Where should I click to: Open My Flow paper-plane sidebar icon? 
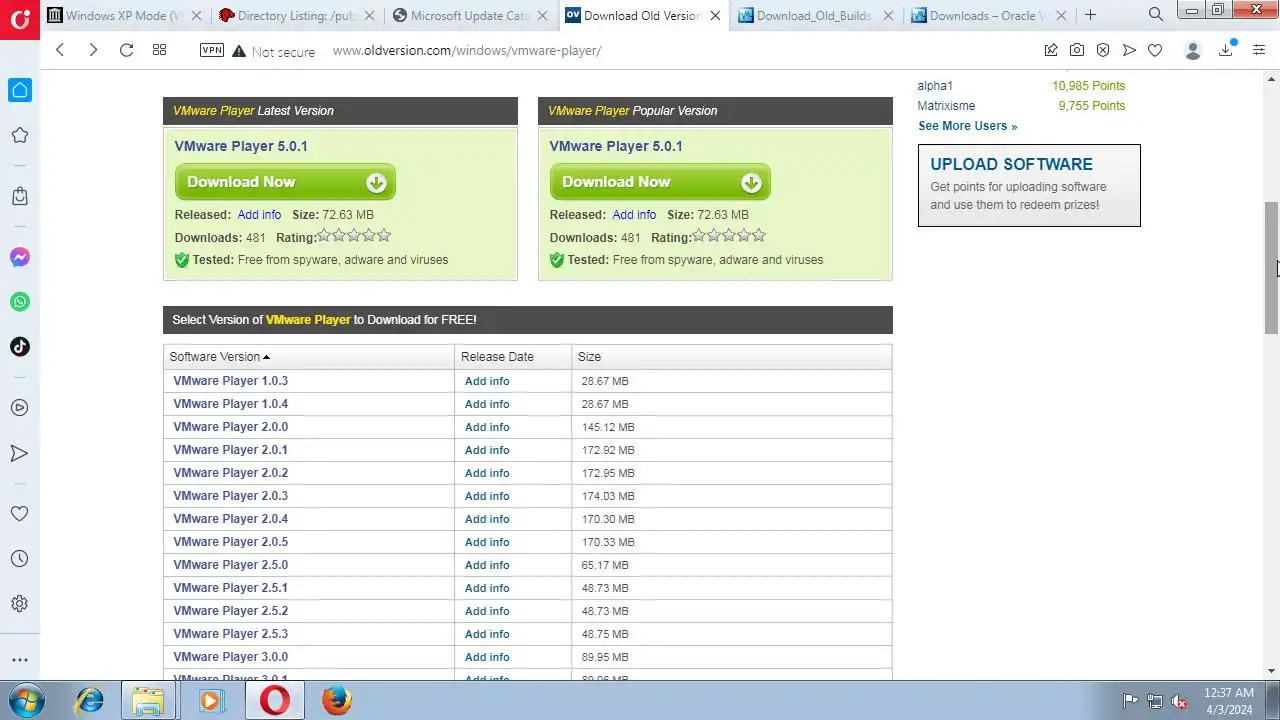click(19, 453)
